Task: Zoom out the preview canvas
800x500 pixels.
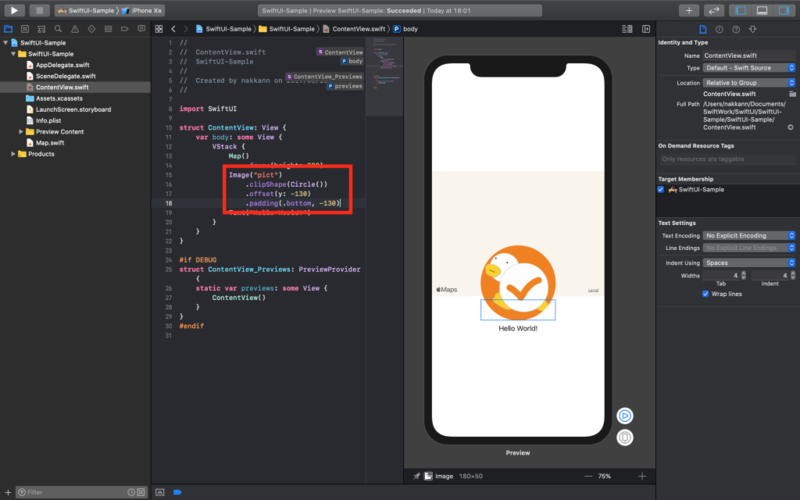Action: [588, 476]
